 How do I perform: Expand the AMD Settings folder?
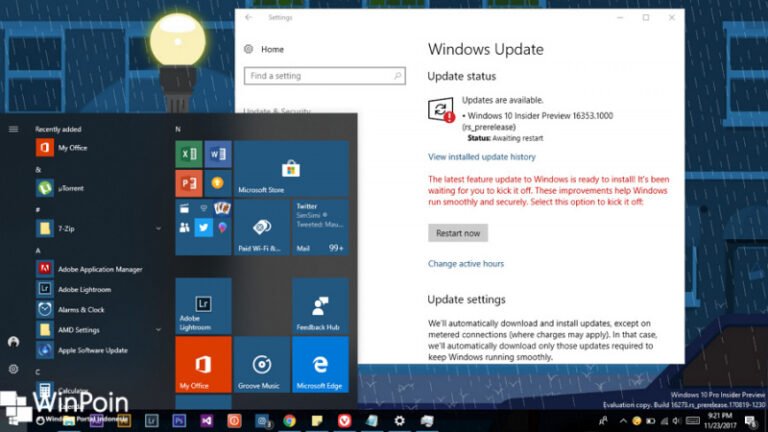point(158,330)
